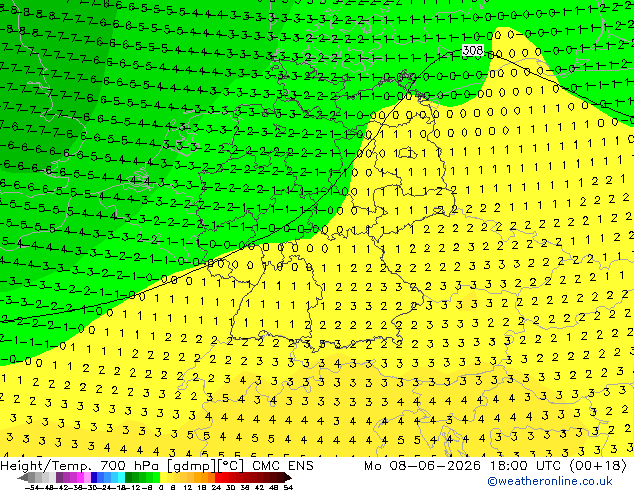The width and height of the screenshot is (634, 490).
Task: Select the Height/Temp. 700 hPa title text
Action: tap(81, 466)
